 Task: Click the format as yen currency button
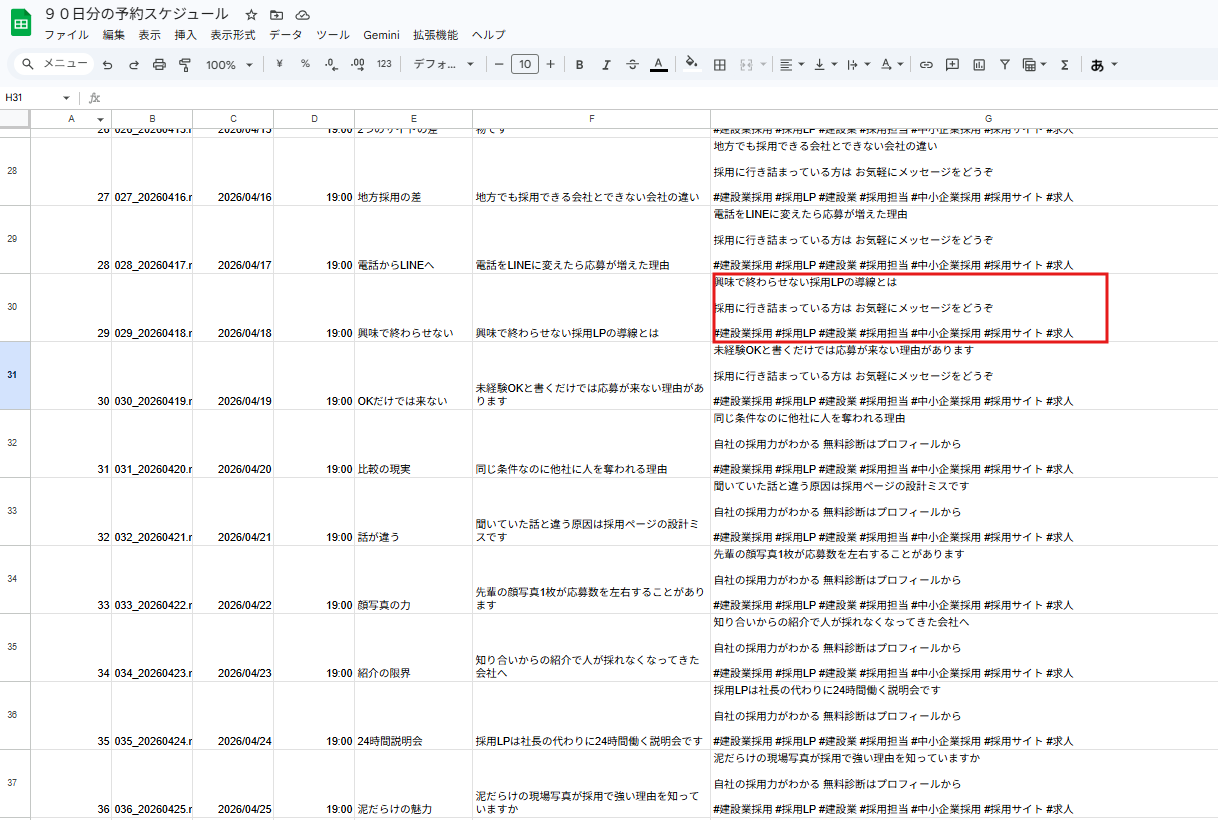click(x=279, y=64)
